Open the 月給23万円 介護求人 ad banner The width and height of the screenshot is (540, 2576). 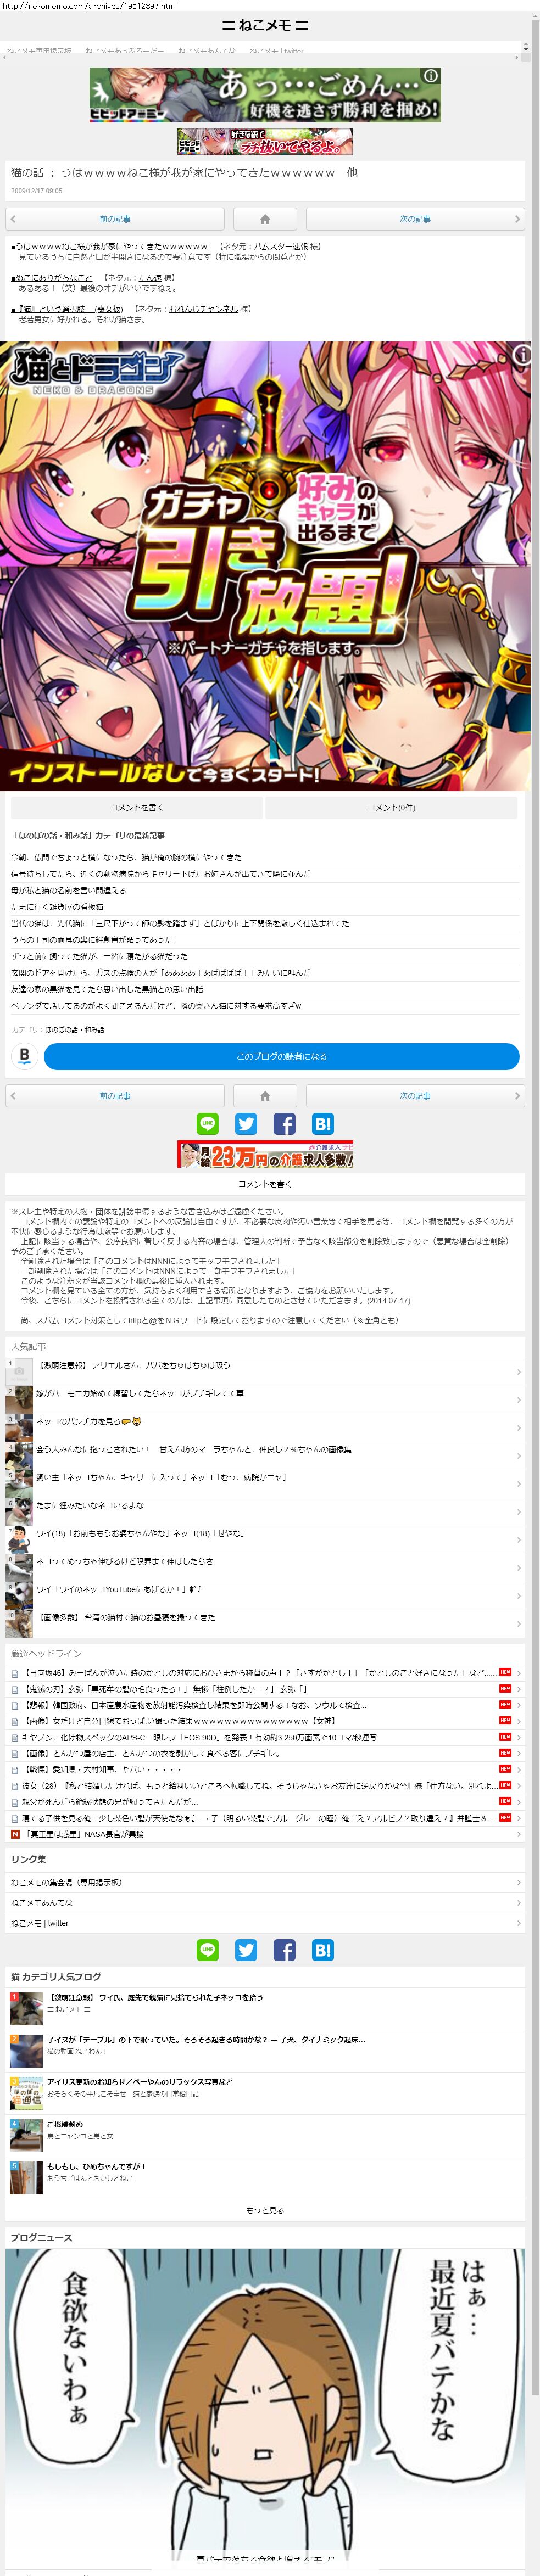point(266,1155)
